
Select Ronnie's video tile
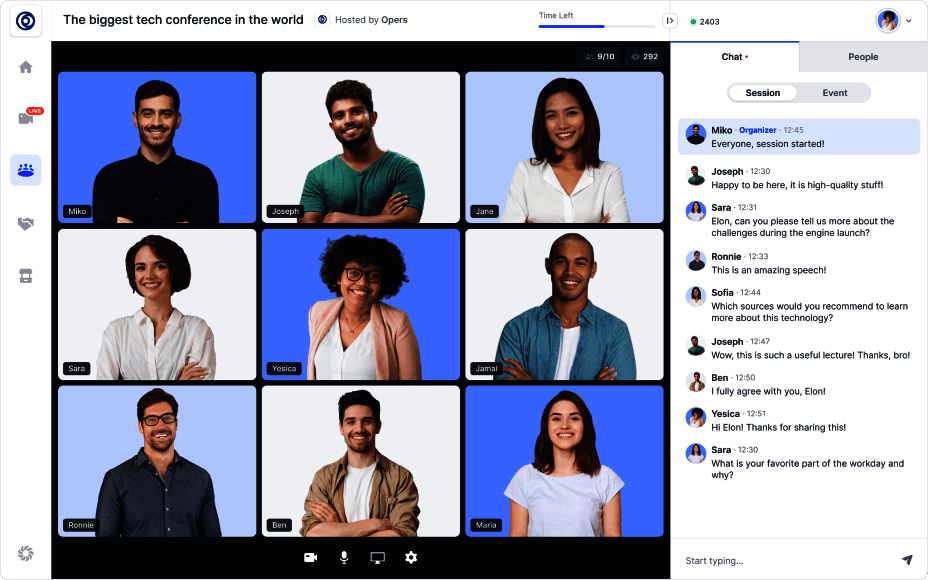click(x=157, y=461)
